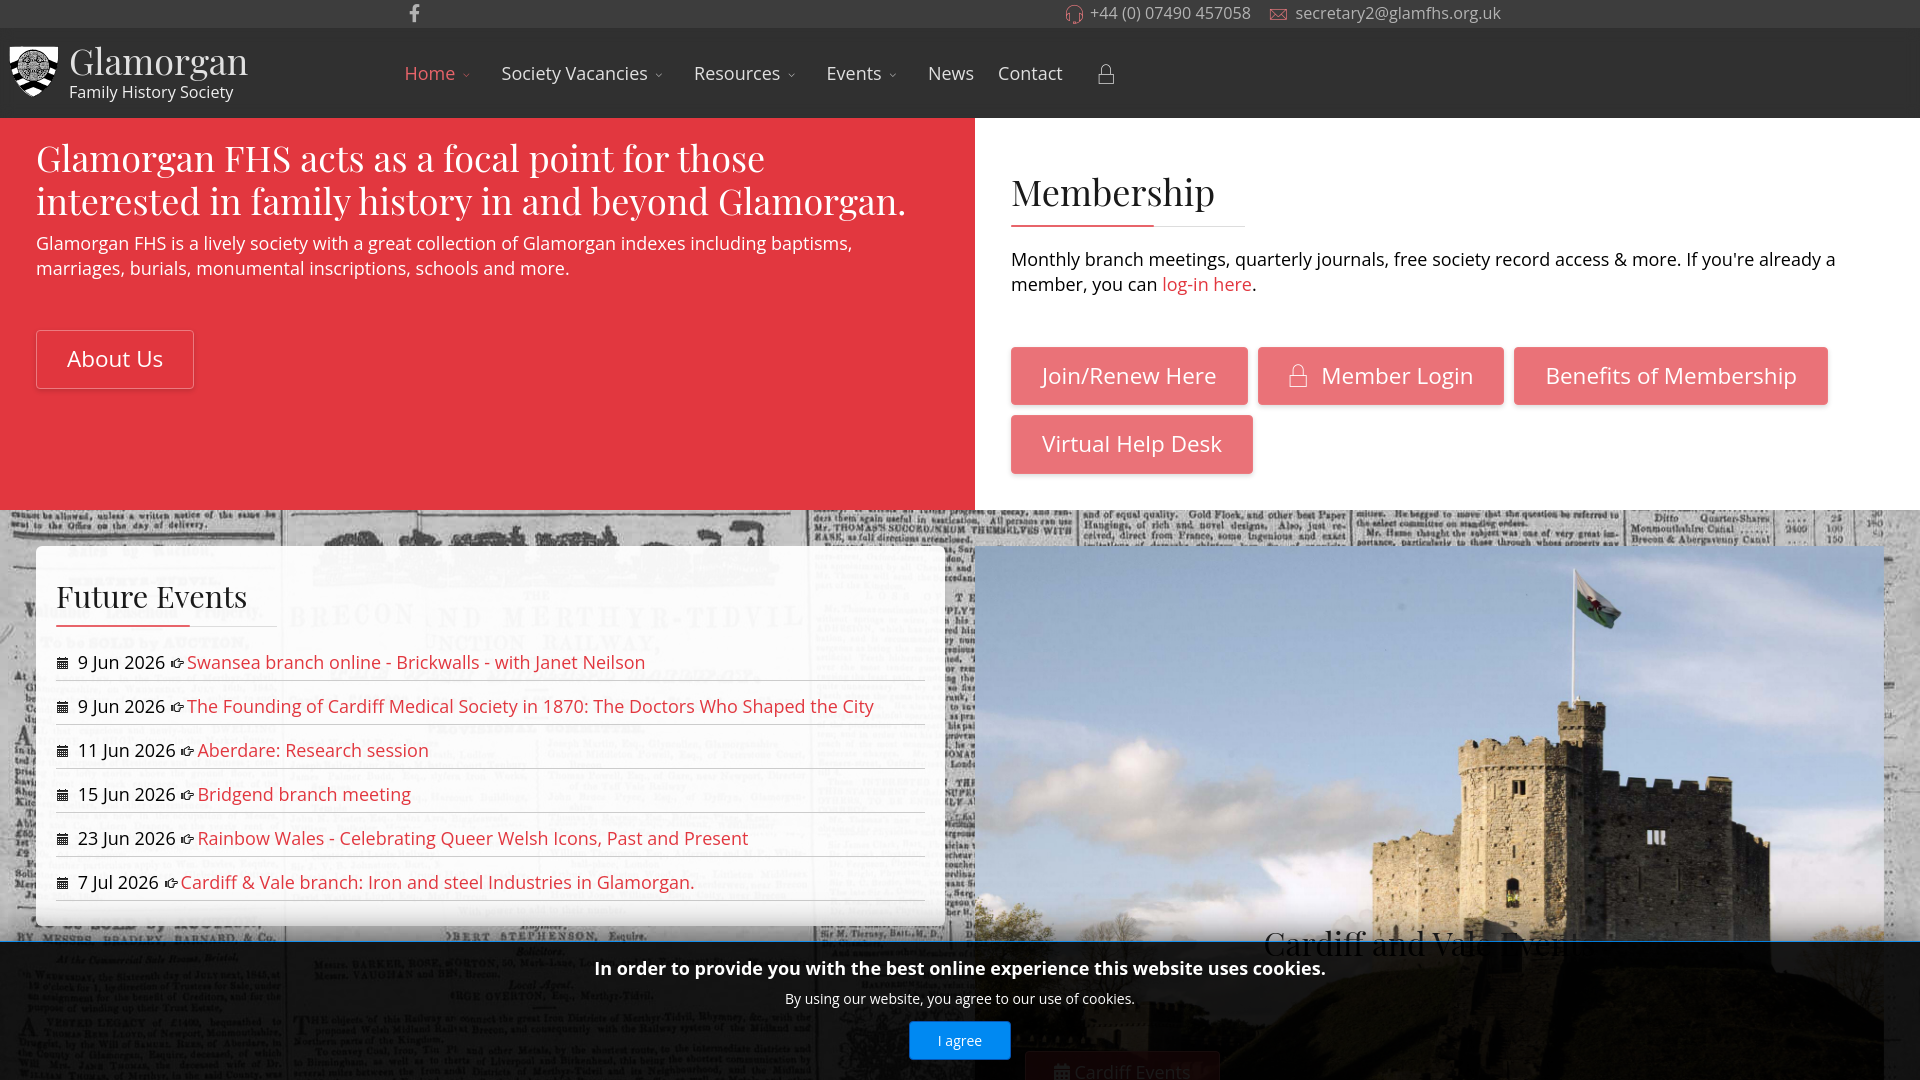Expand the Events menu chevron
The image size is (1920, 1080).
[893, 75]
